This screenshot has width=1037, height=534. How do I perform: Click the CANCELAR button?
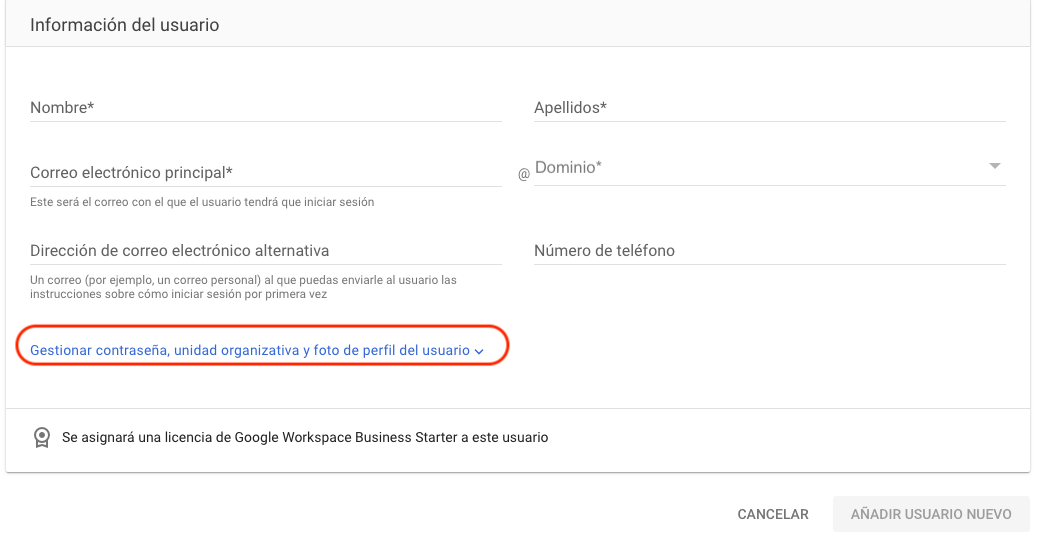773,514
